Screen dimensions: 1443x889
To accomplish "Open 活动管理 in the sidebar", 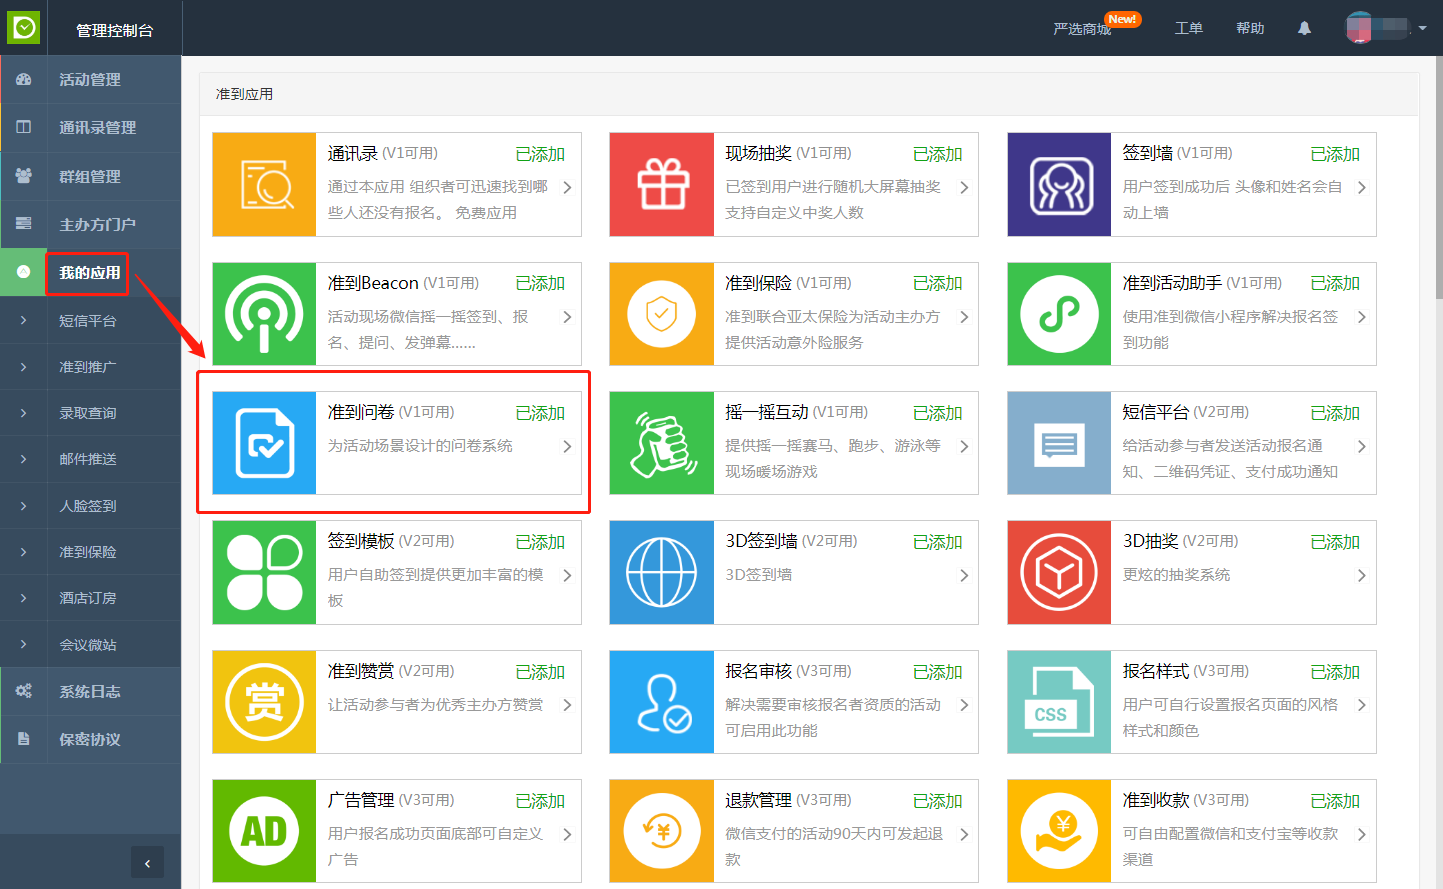I will (90, 80).
